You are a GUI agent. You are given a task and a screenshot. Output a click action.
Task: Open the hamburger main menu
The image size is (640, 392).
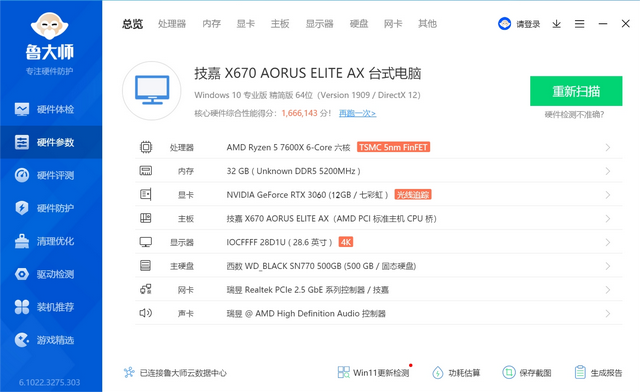coord(580,24)
